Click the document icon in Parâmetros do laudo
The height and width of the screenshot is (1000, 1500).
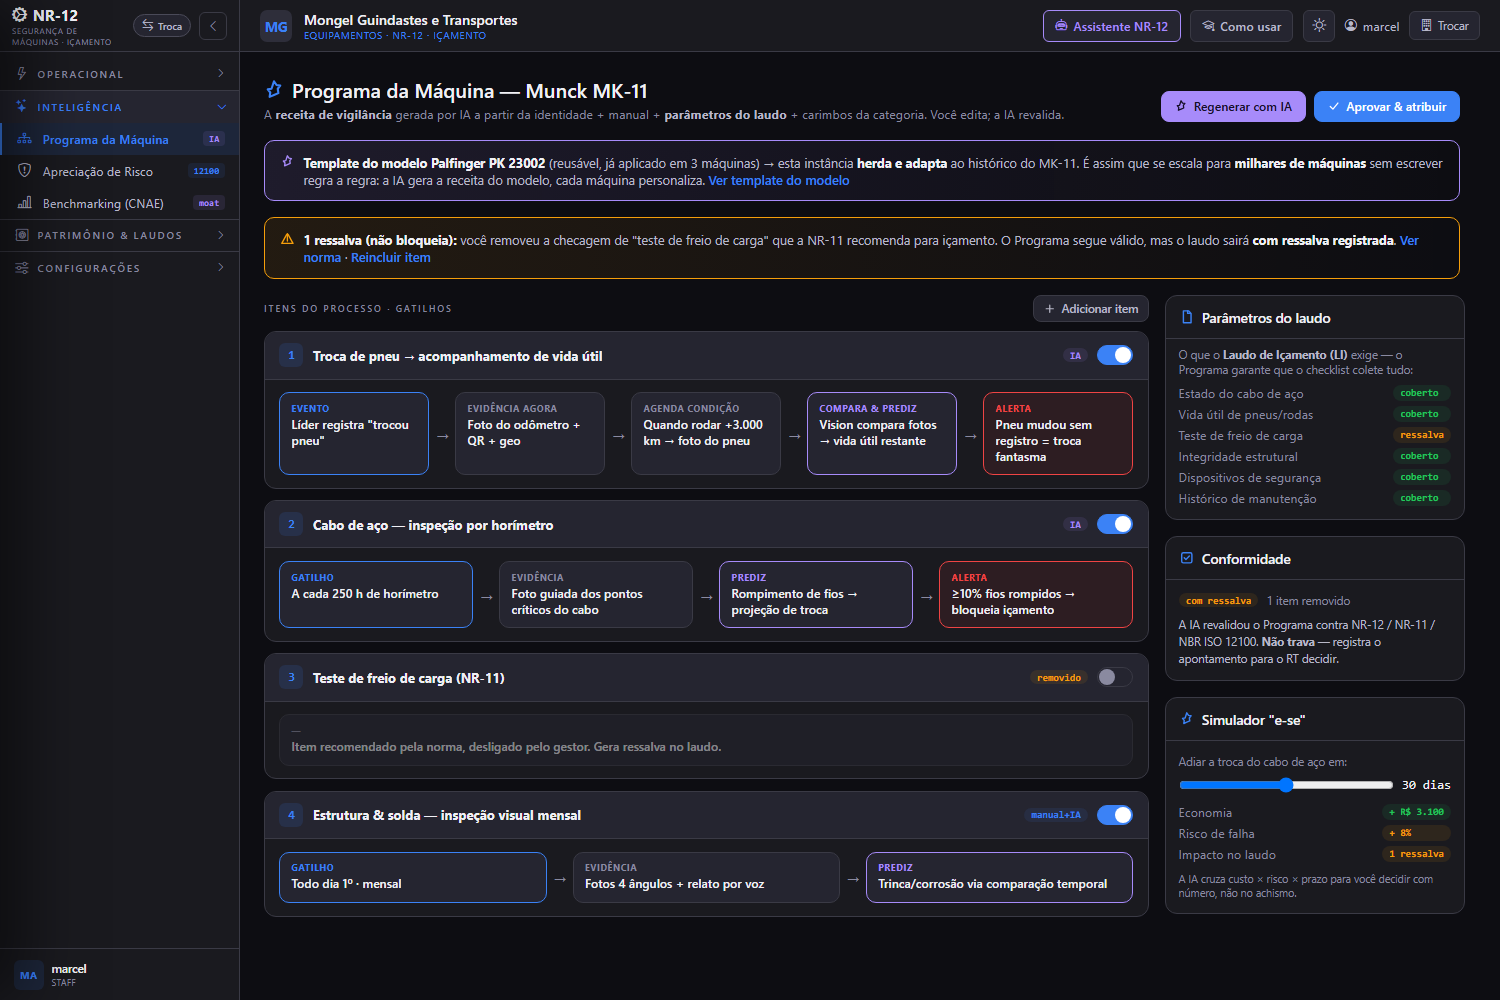point(1187,317)
